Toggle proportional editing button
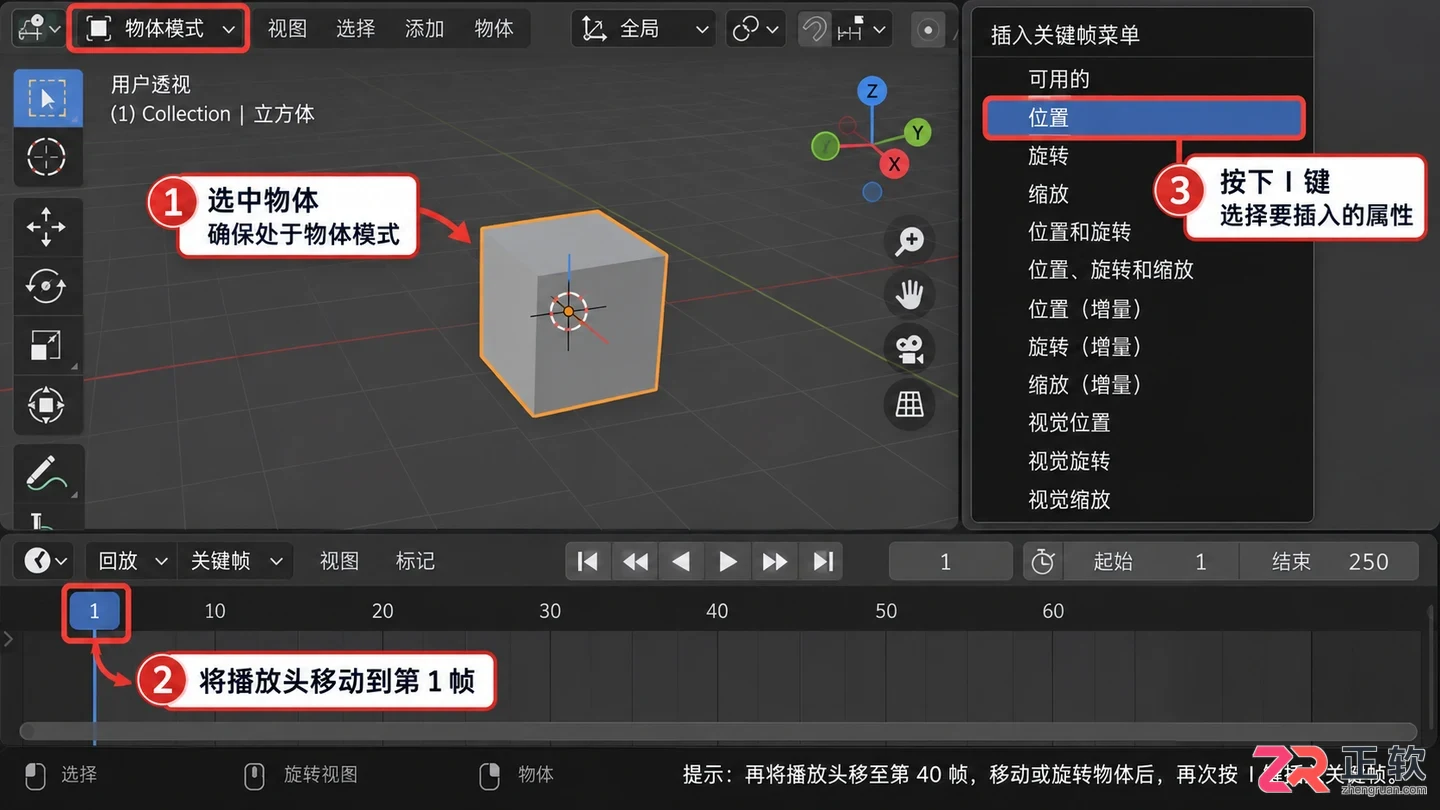The height and width of the screenshot is (810, 1440). pos(928,30)
